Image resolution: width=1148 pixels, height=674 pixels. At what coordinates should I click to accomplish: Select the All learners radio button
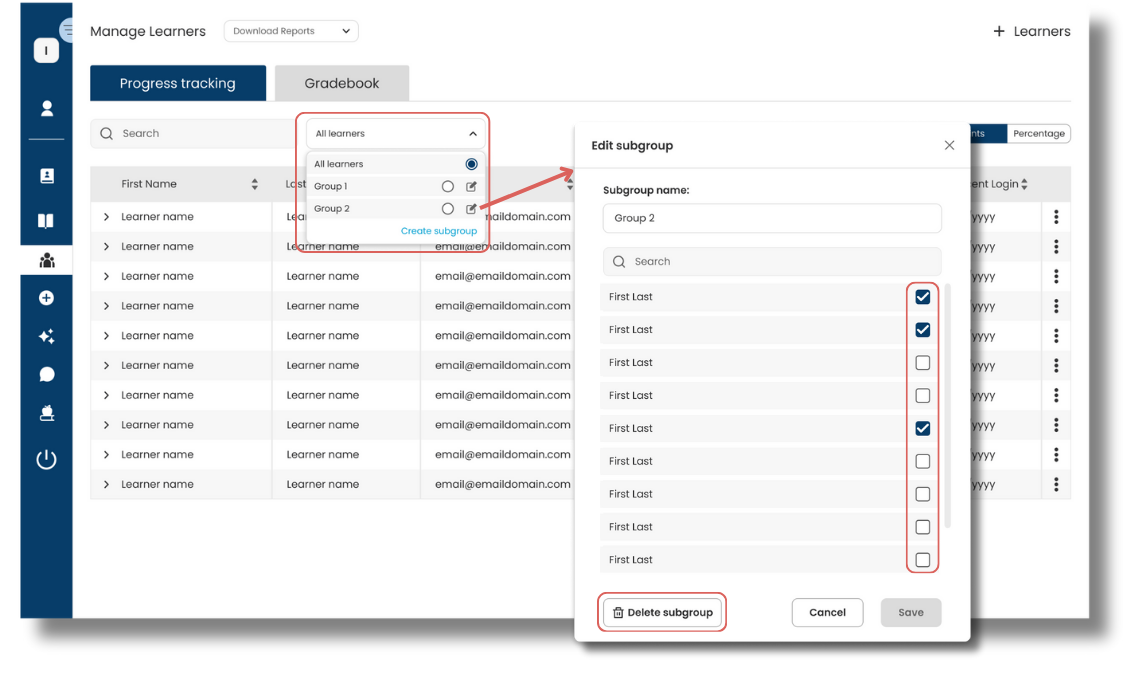[472, 164]
